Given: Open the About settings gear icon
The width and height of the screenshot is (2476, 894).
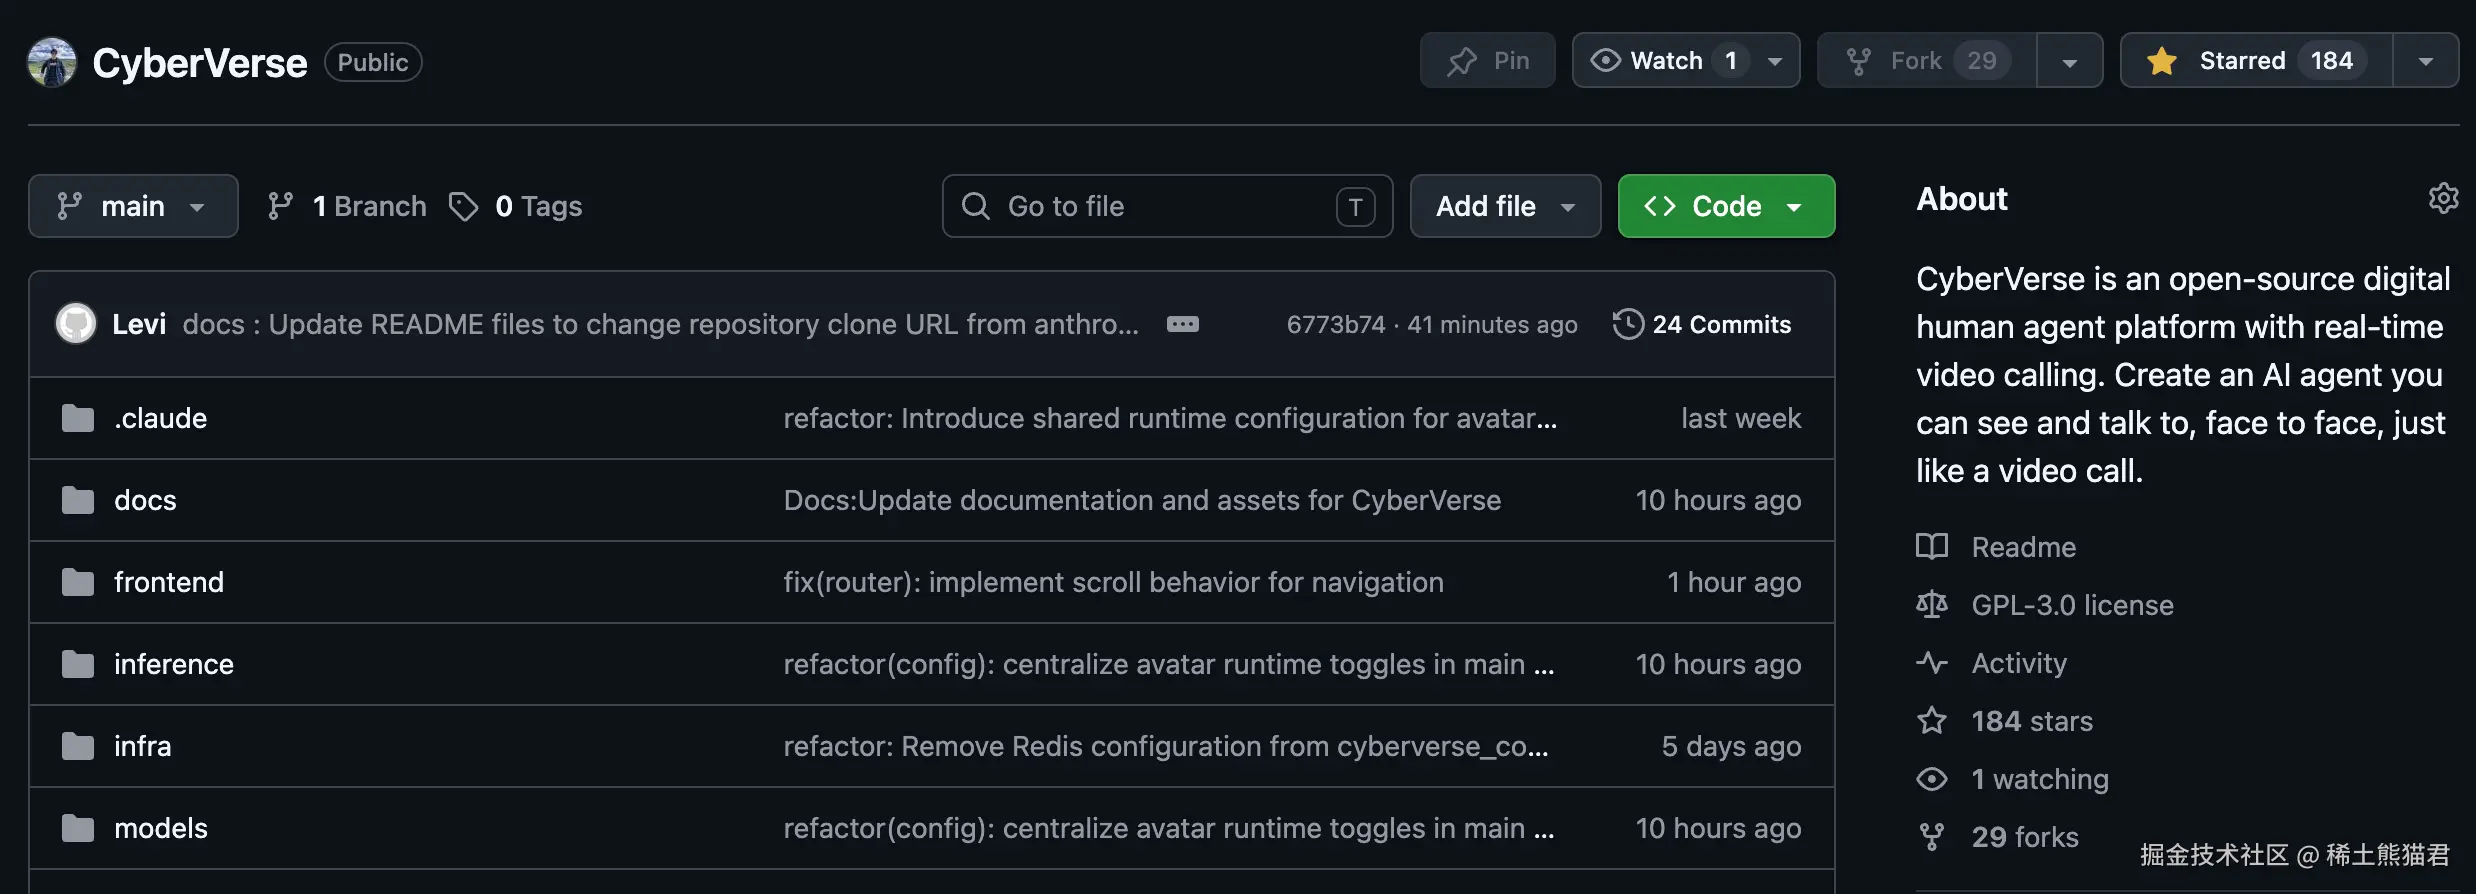Looking at the screenshot, I should click(x=2443, y=198).
